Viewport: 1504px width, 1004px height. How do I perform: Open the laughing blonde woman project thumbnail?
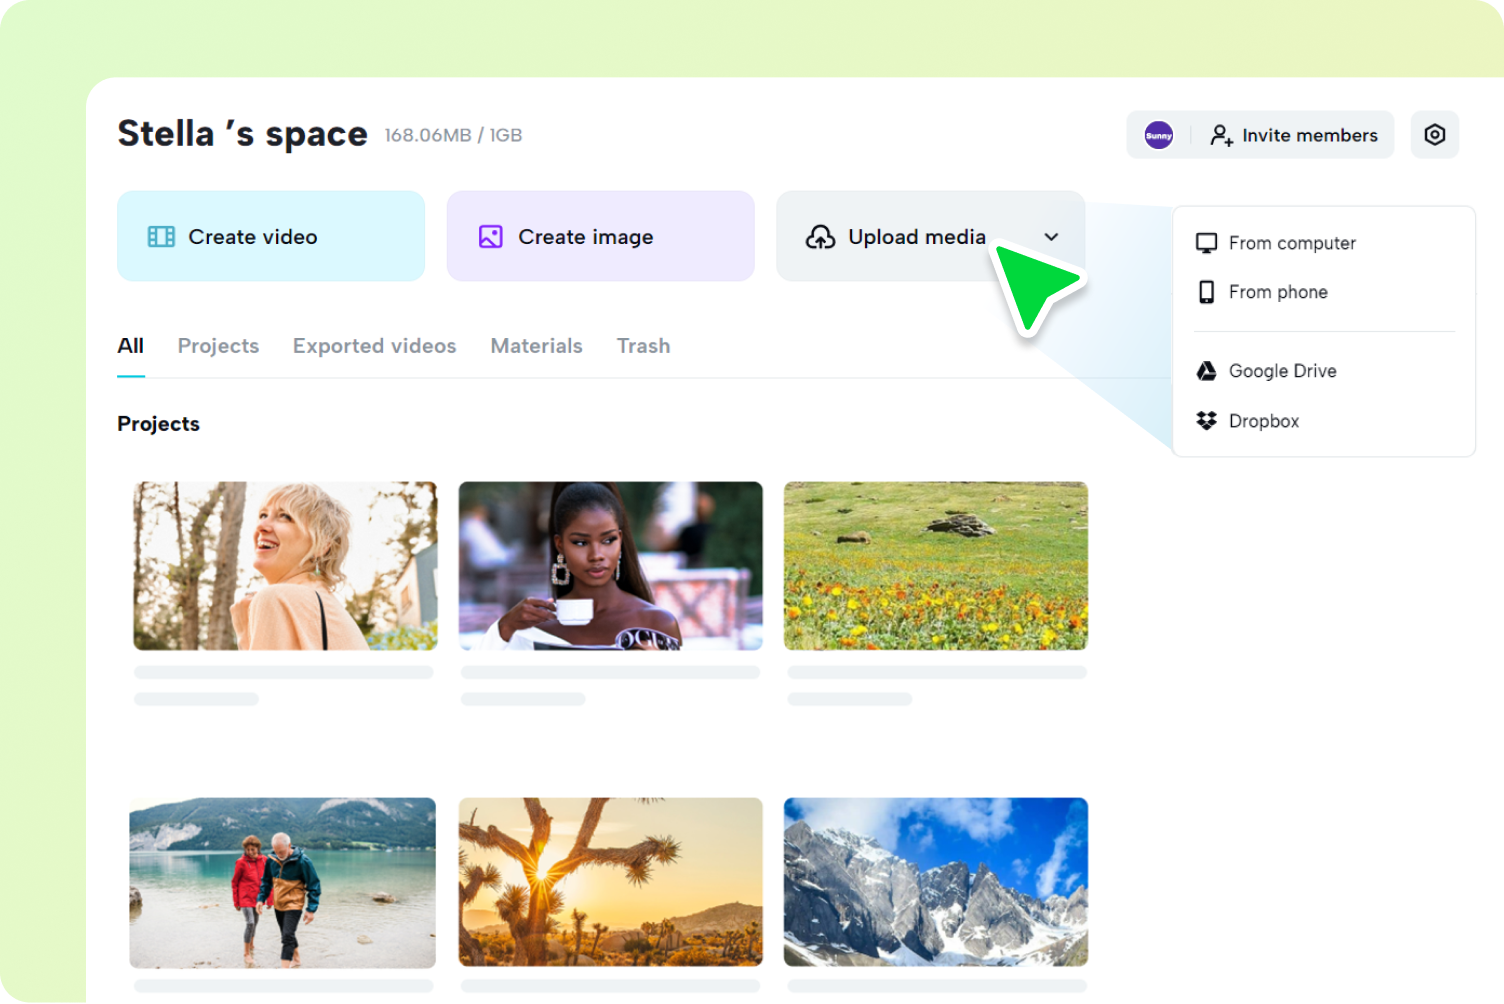pyautogui.click(x=286, y=566)
